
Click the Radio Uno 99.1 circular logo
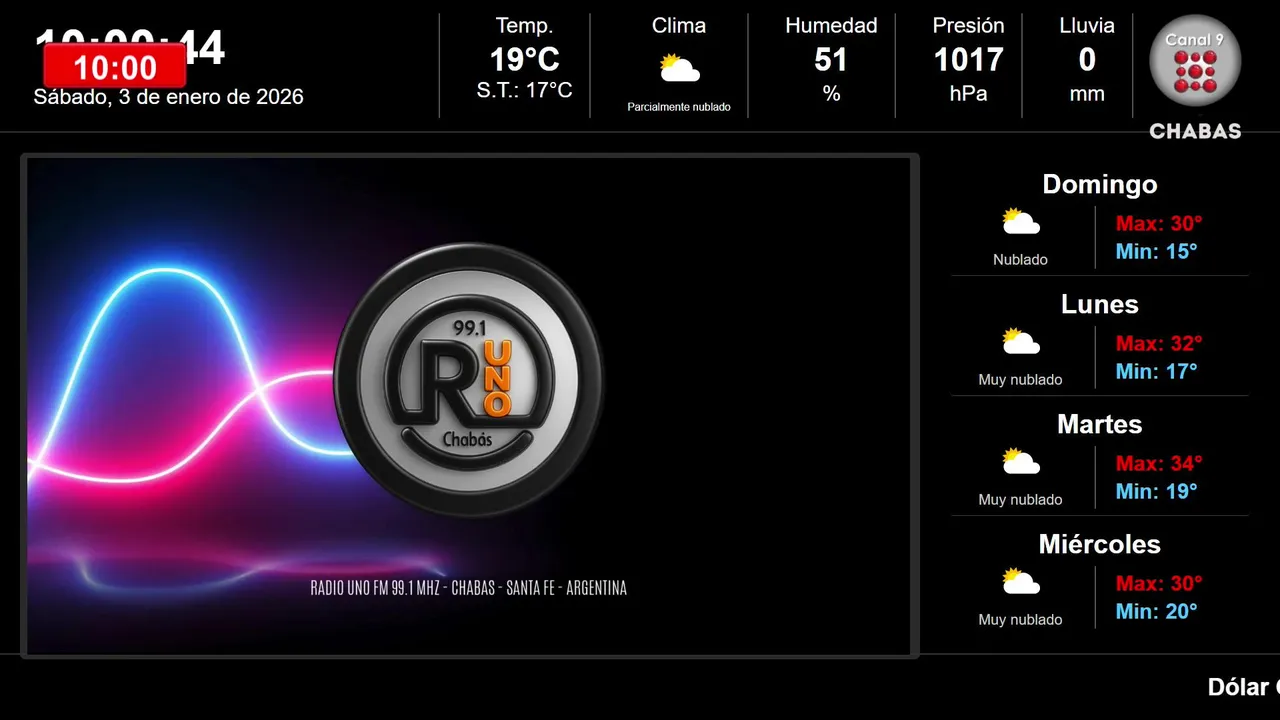(x=468, y=380)
